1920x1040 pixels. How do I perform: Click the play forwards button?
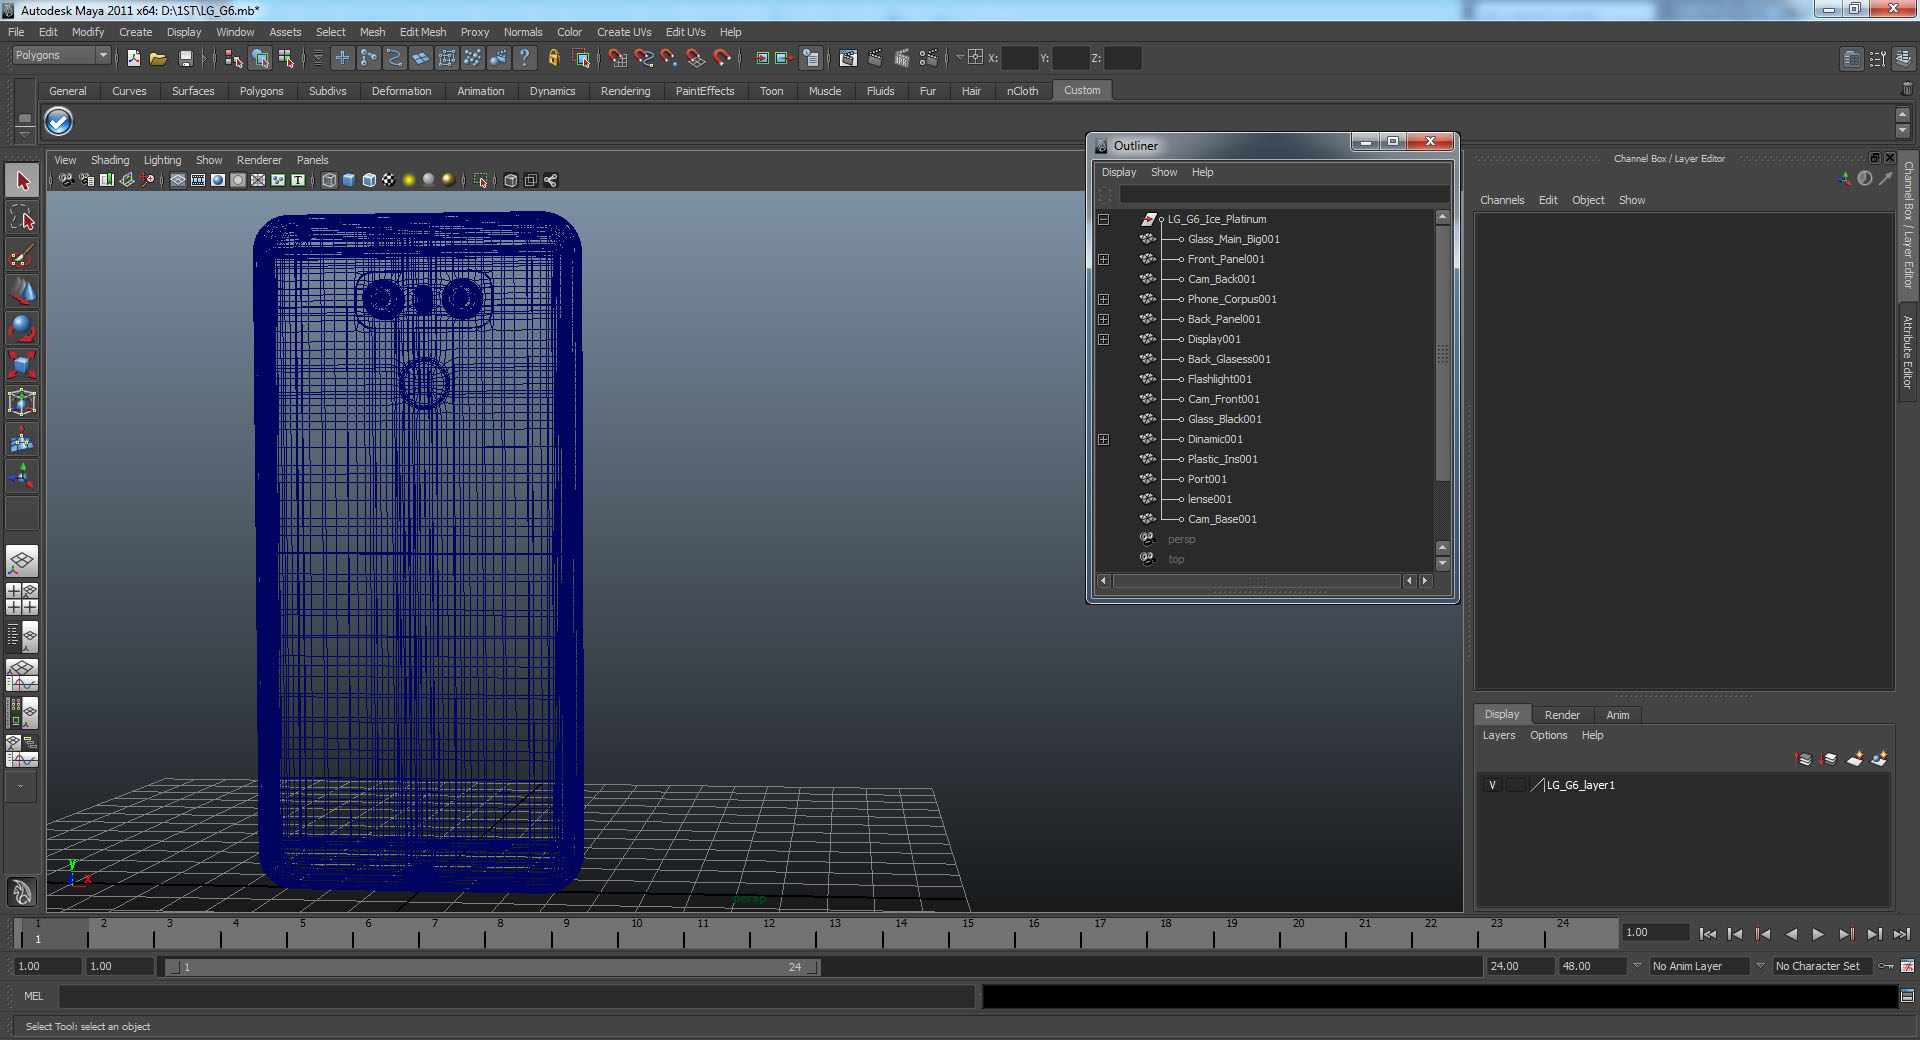1818,934
